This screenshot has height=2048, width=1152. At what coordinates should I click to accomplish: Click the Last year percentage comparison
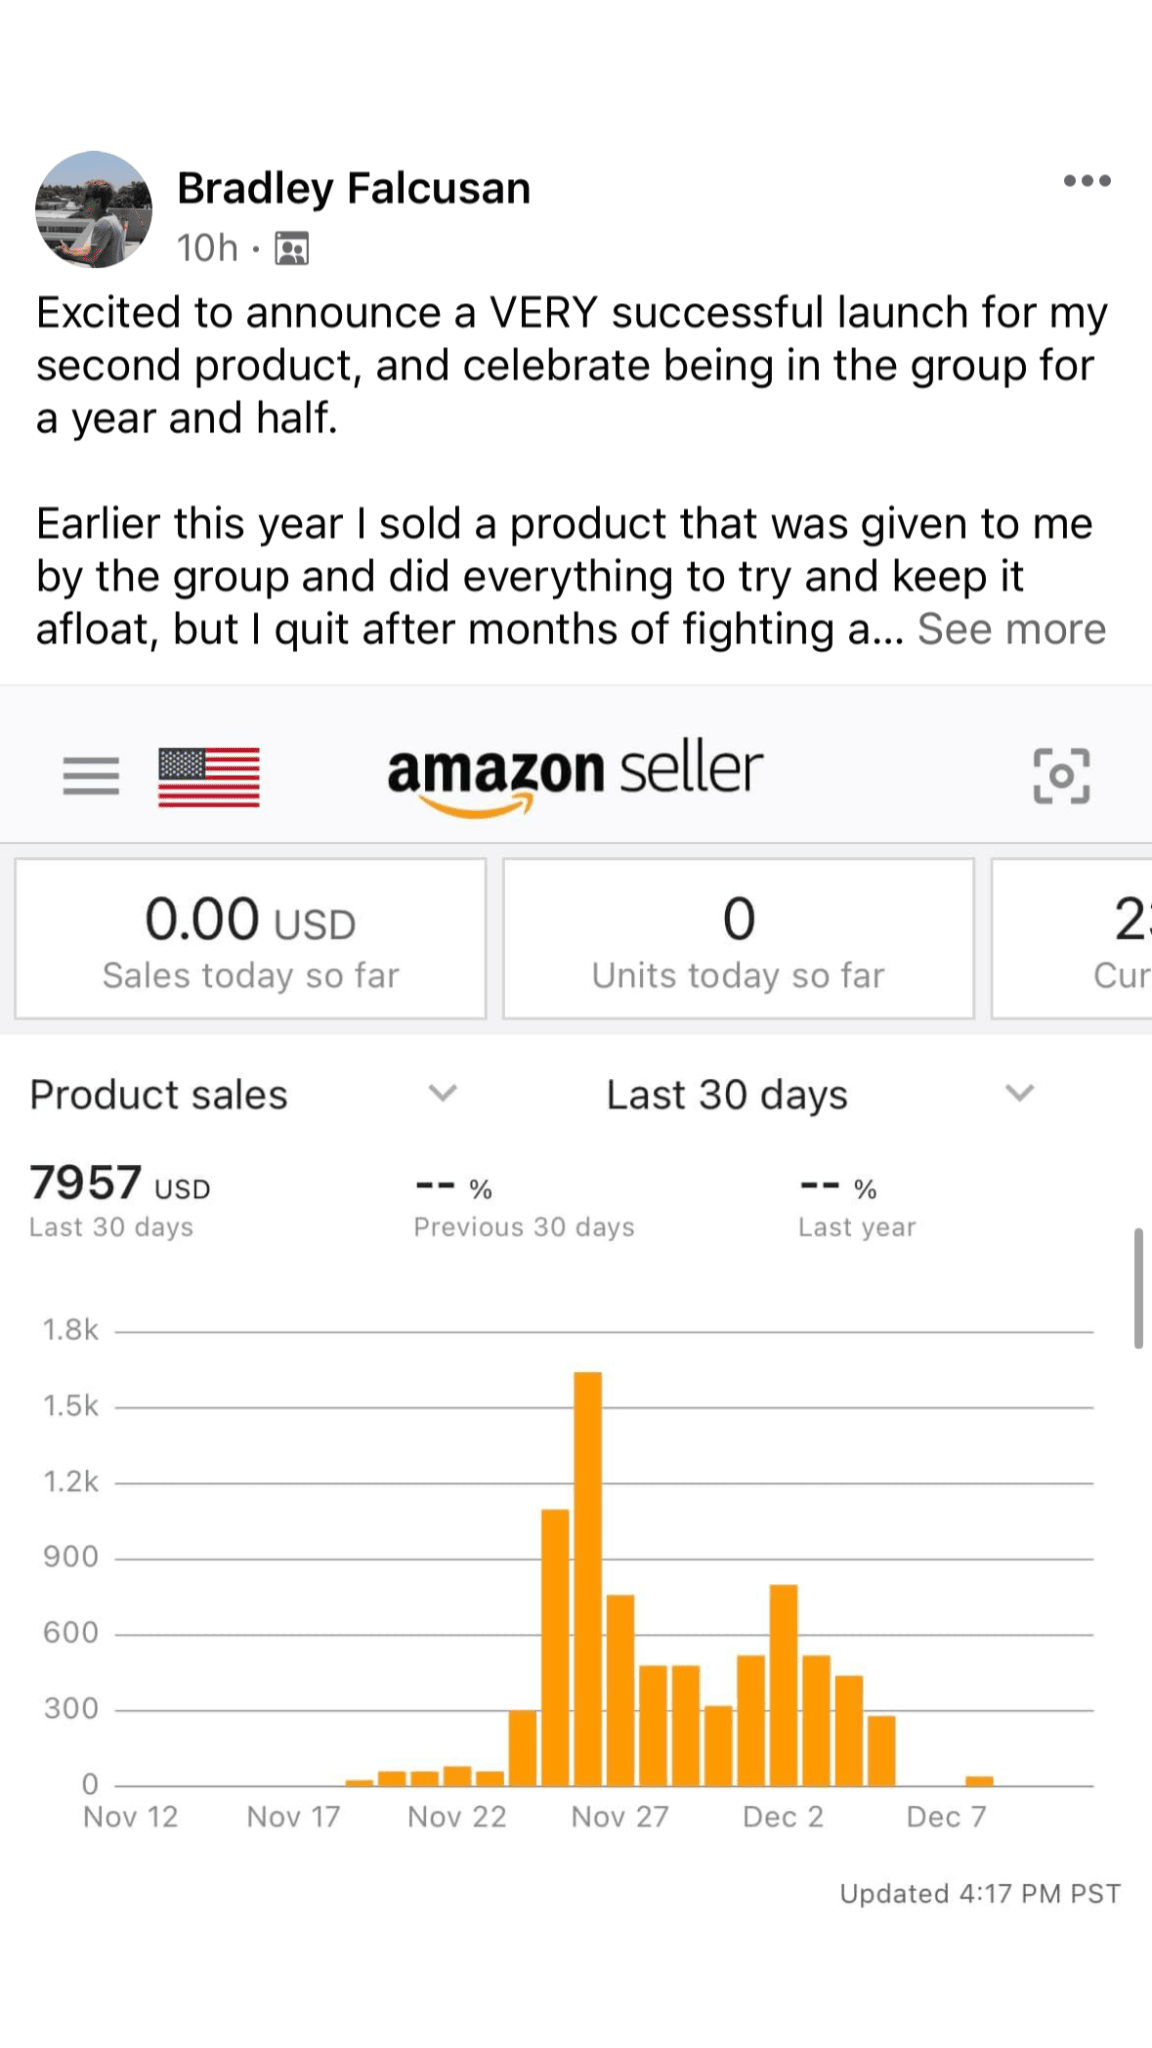[856, 1204]
